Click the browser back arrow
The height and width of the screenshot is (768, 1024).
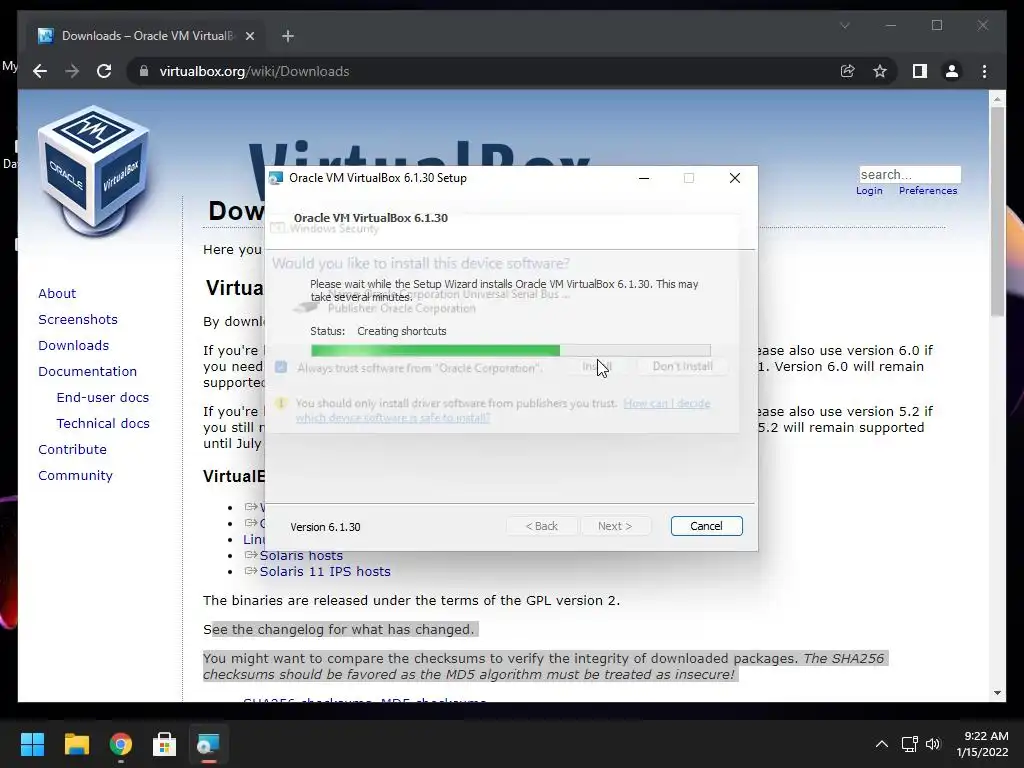40,71
